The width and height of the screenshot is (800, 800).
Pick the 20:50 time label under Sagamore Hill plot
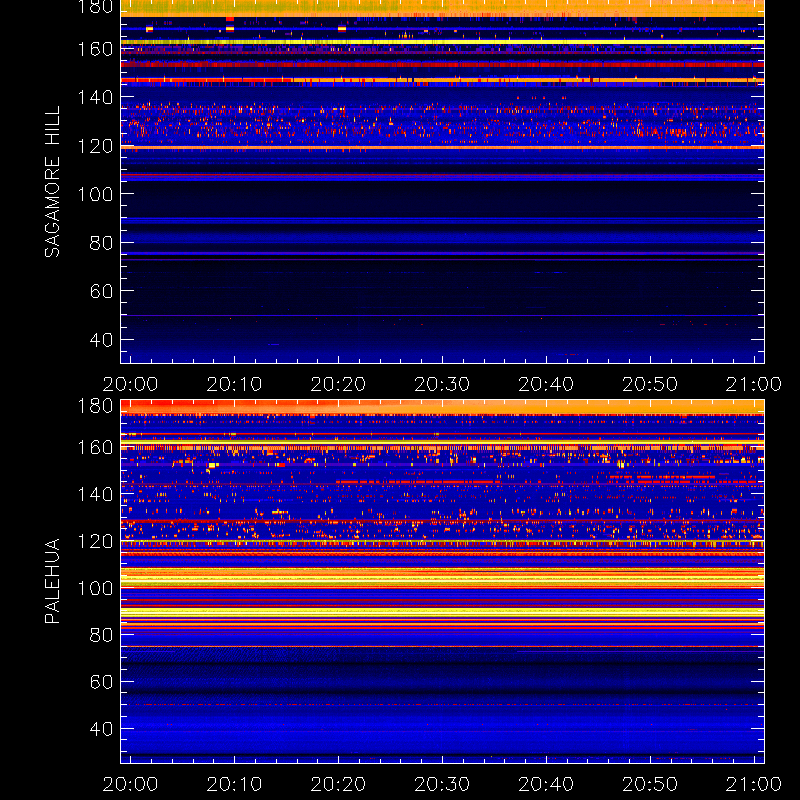(650, 384)
